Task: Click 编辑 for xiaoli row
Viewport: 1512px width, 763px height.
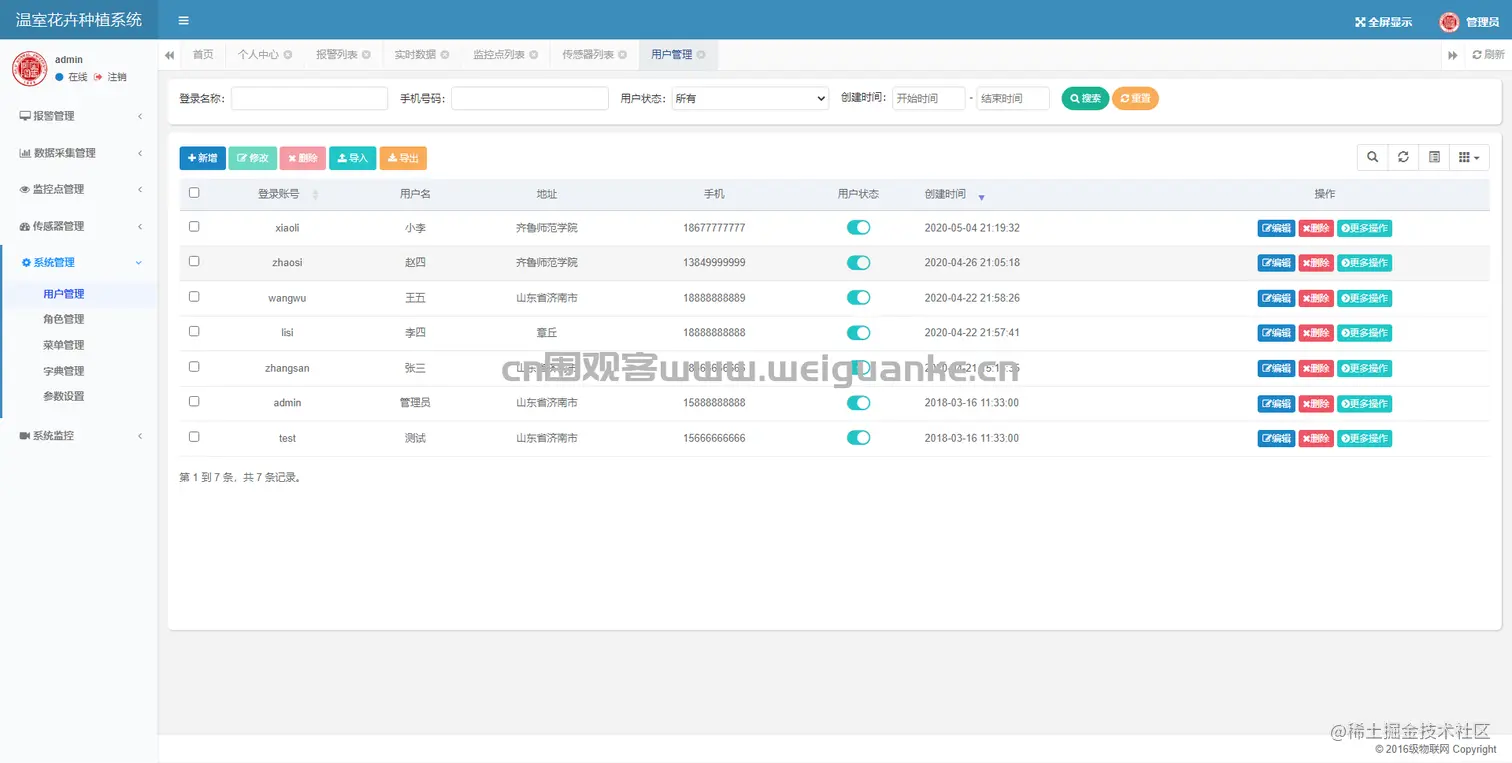Action: click(x=1276, y=228)
